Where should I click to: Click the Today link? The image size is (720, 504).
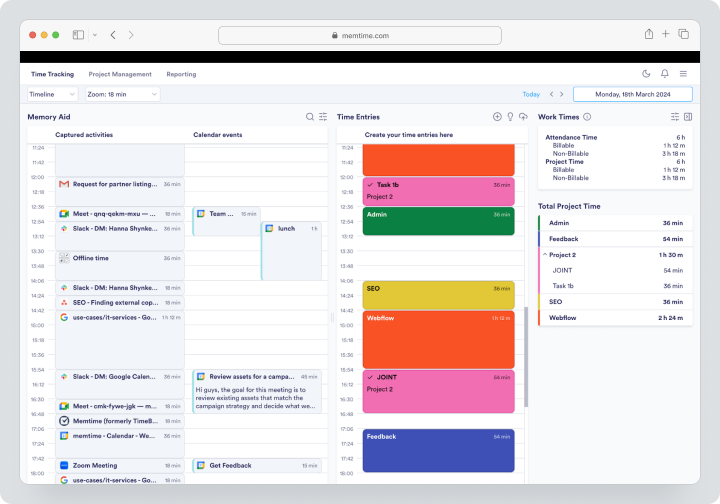(531, 95)
